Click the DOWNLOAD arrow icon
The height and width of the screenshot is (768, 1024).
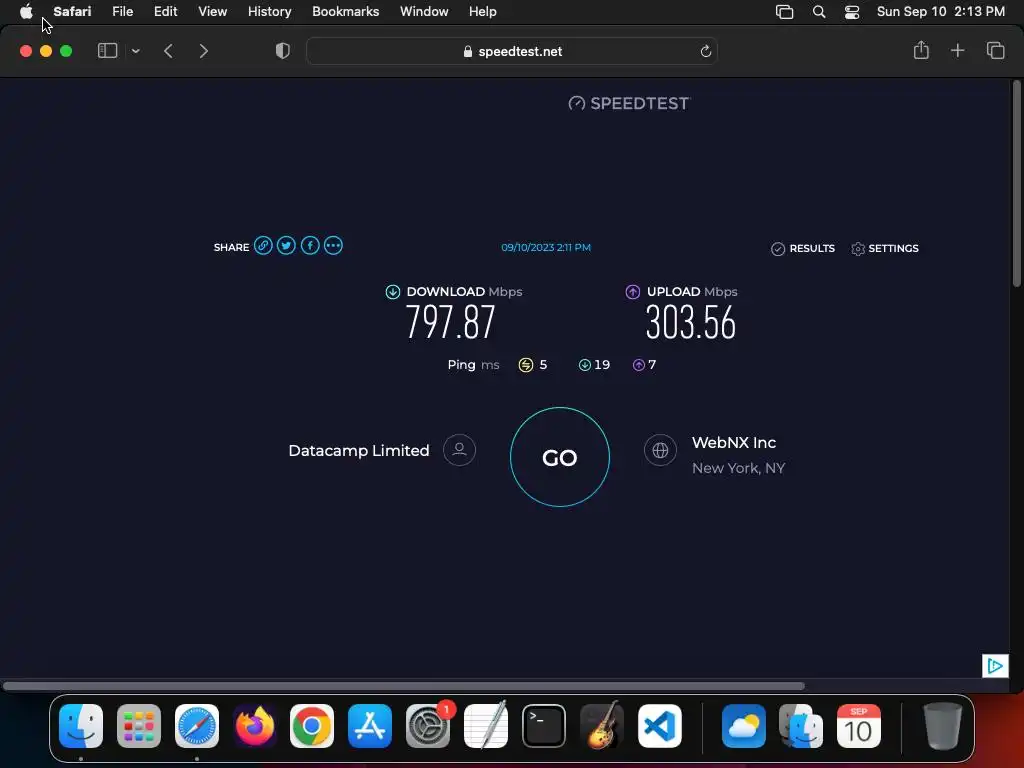pos(392,292)
